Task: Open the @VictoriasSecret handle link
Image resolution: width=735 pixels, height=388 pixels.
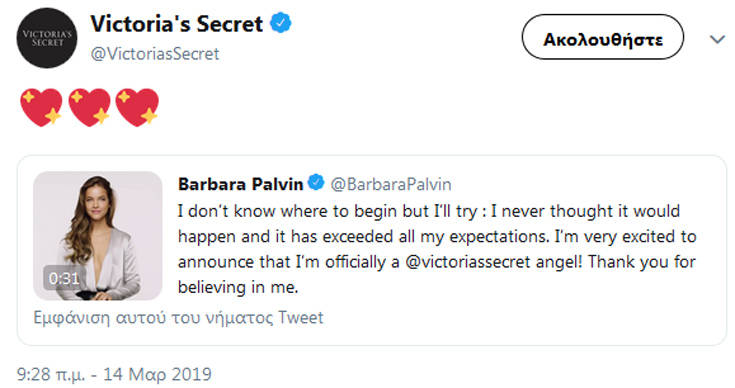Action: (155, 54)
